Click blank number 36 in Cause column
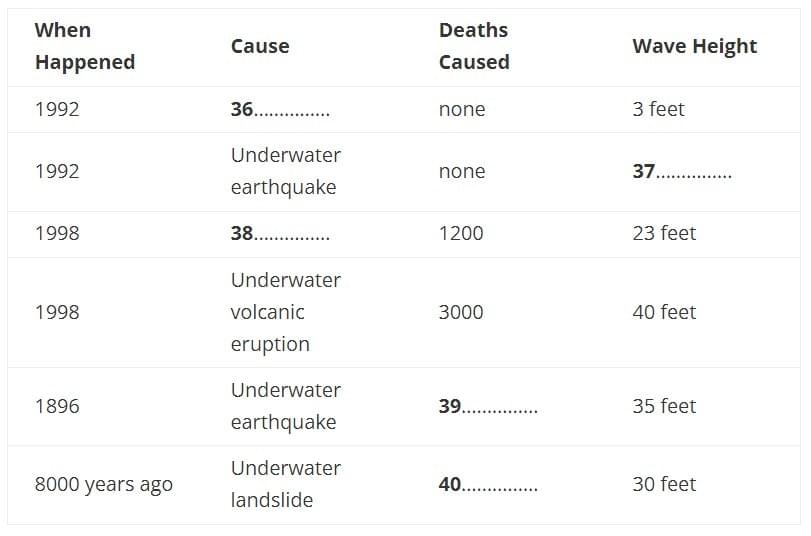 pos(280,109)
